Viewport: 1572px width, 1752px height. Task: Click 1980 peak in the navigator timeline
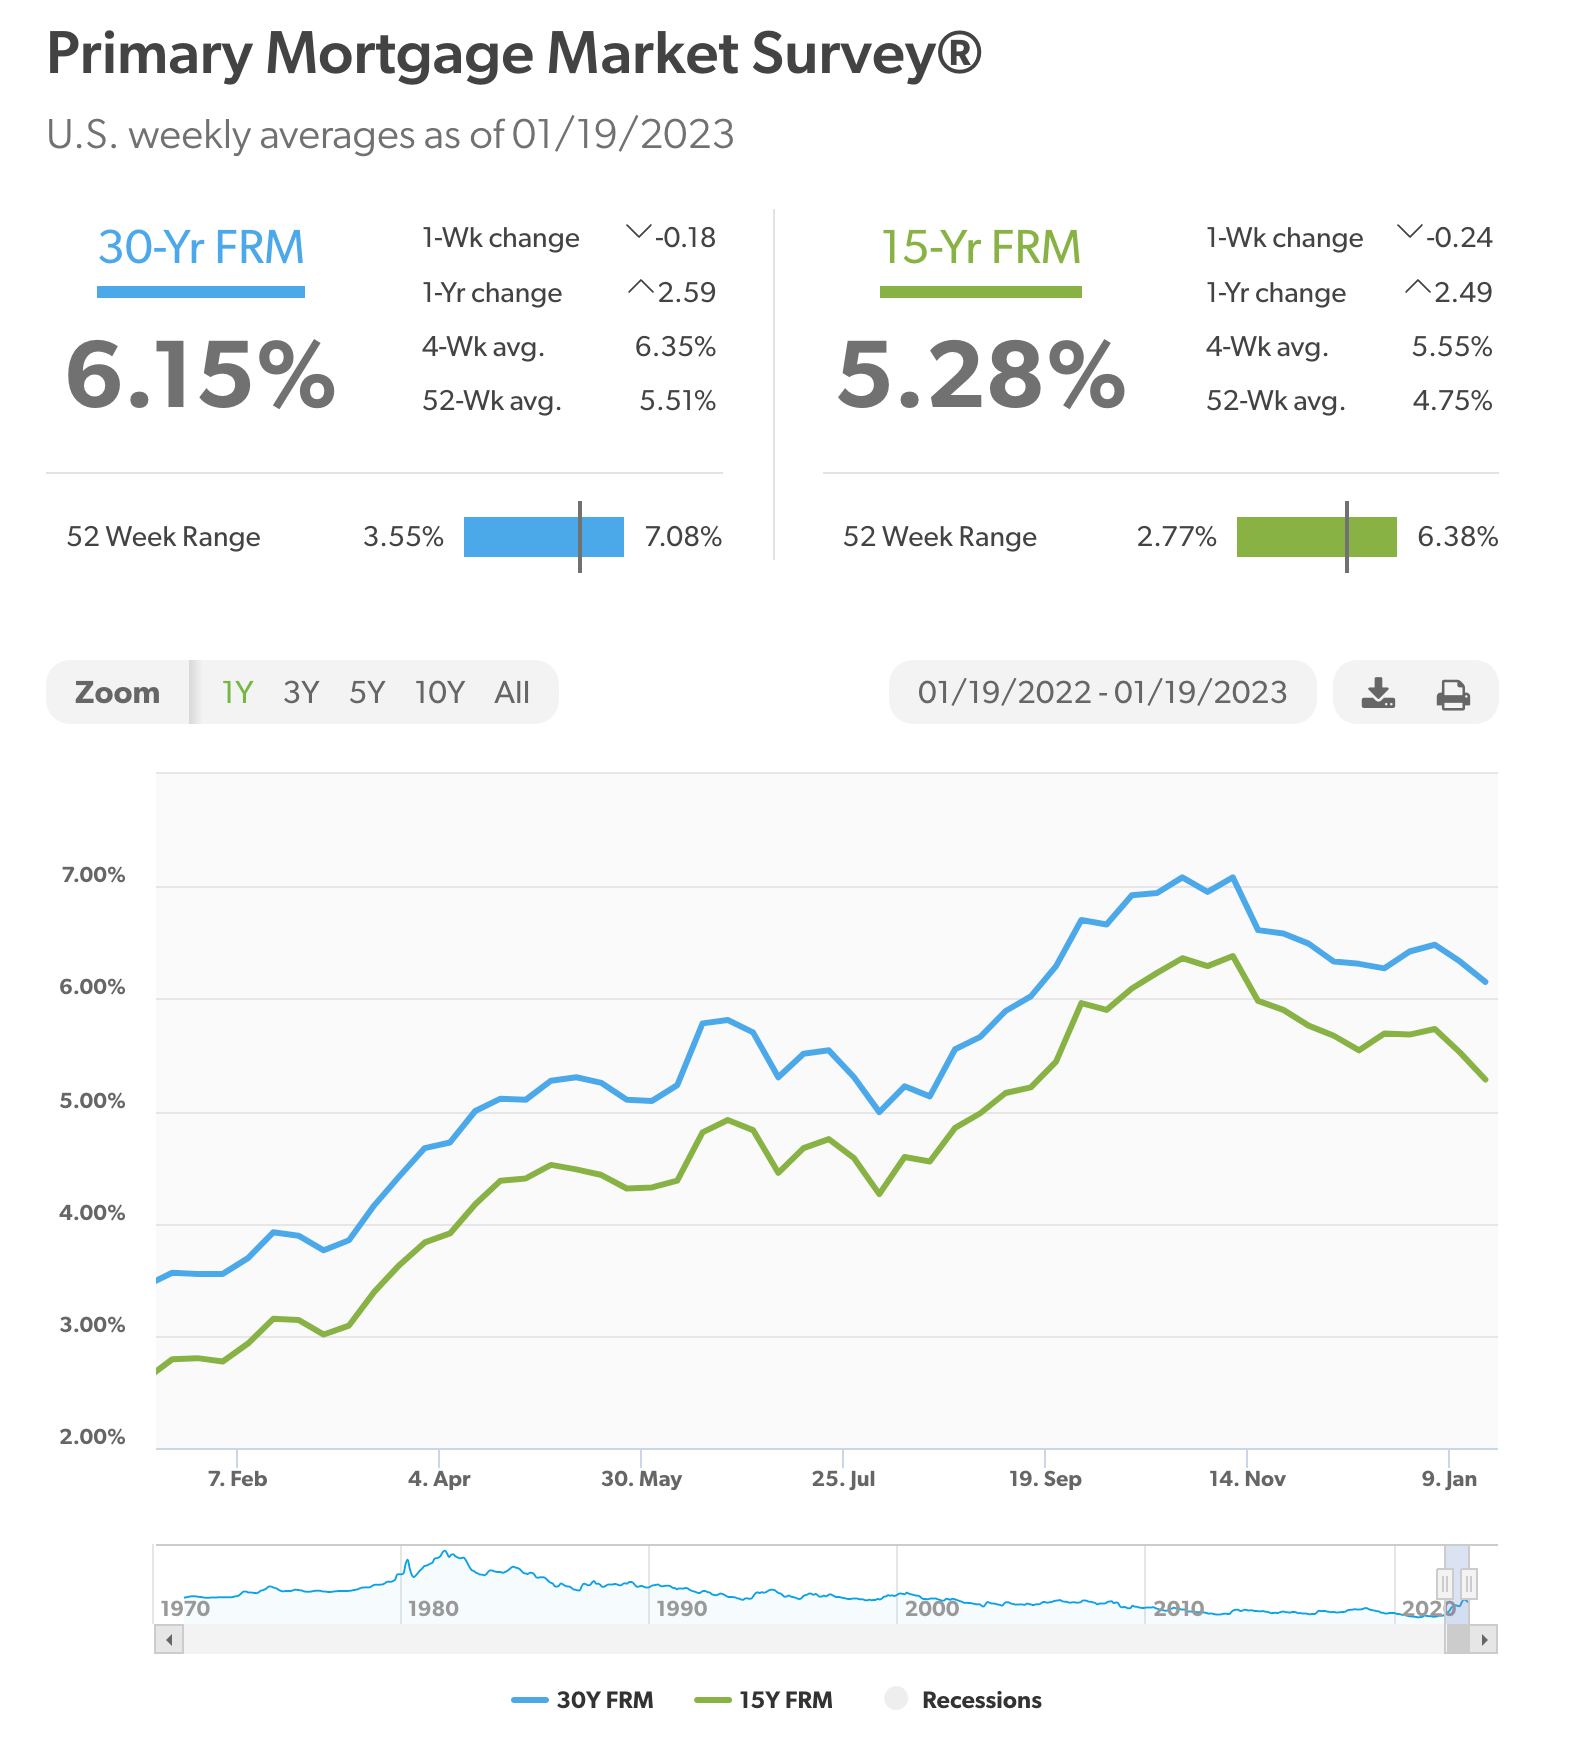[x=447, y=1556]
